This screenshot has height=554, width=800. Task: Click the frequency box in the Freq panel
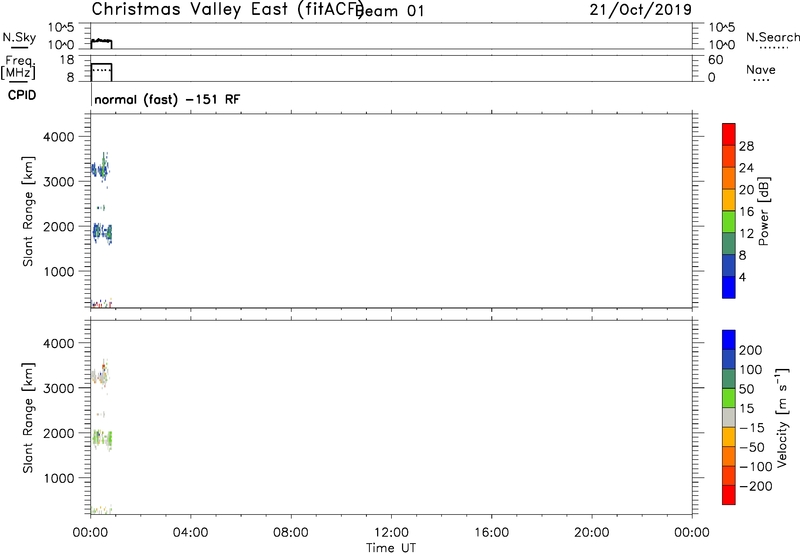[x=101, y=72]
